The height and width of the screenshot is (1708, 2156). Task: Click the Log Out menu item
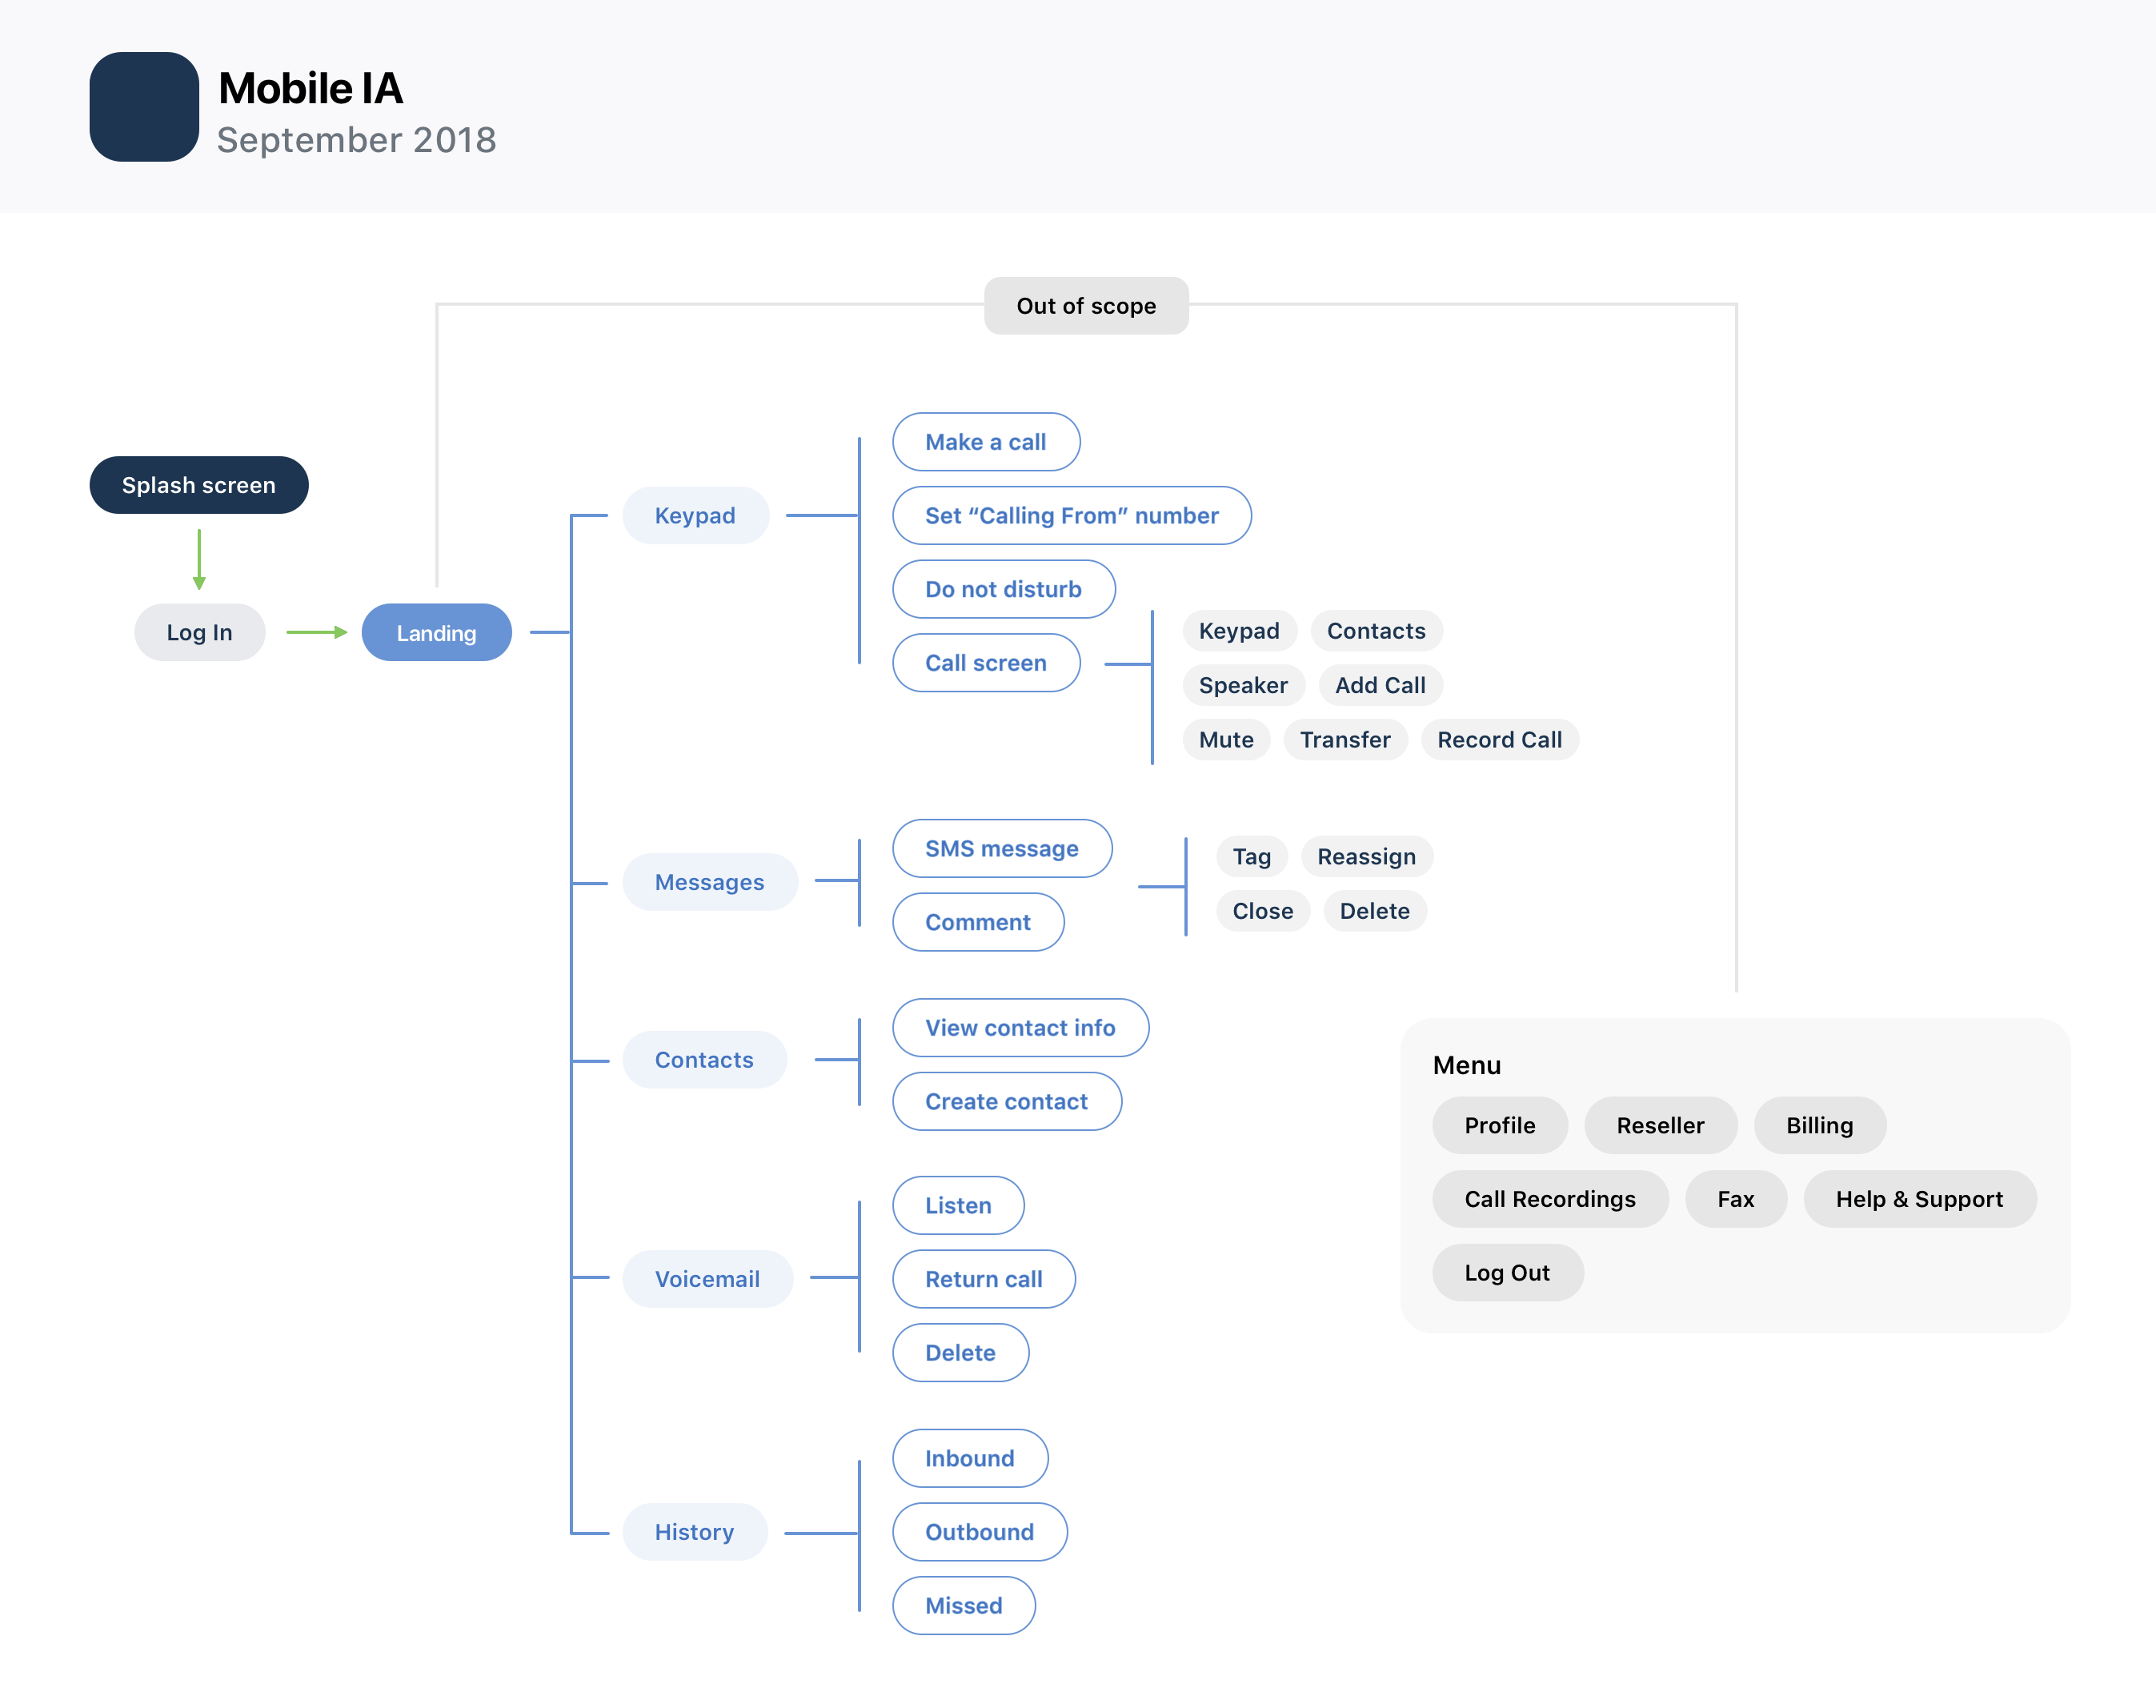pyautogui.click(x=1507, y=1273)
